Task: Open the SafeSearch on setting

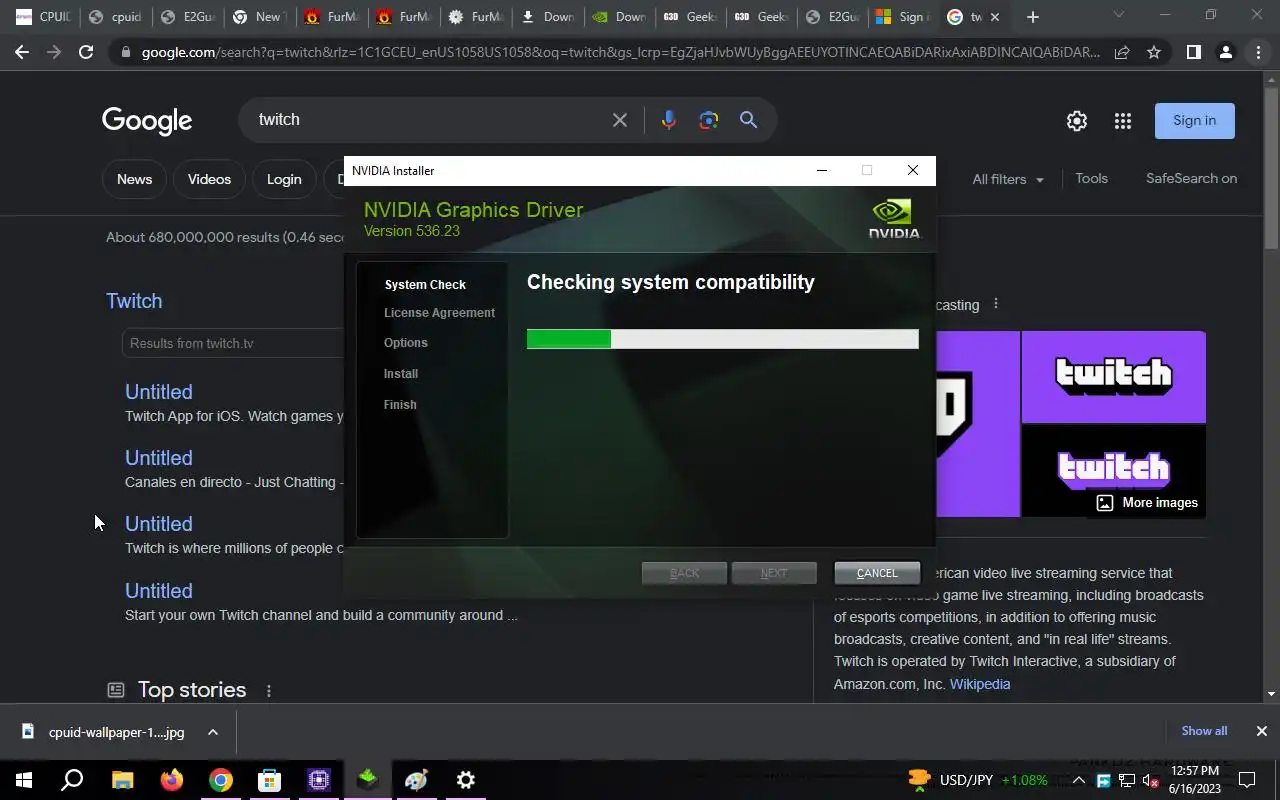Action: pyautogui.click(x=1191, y=178)
